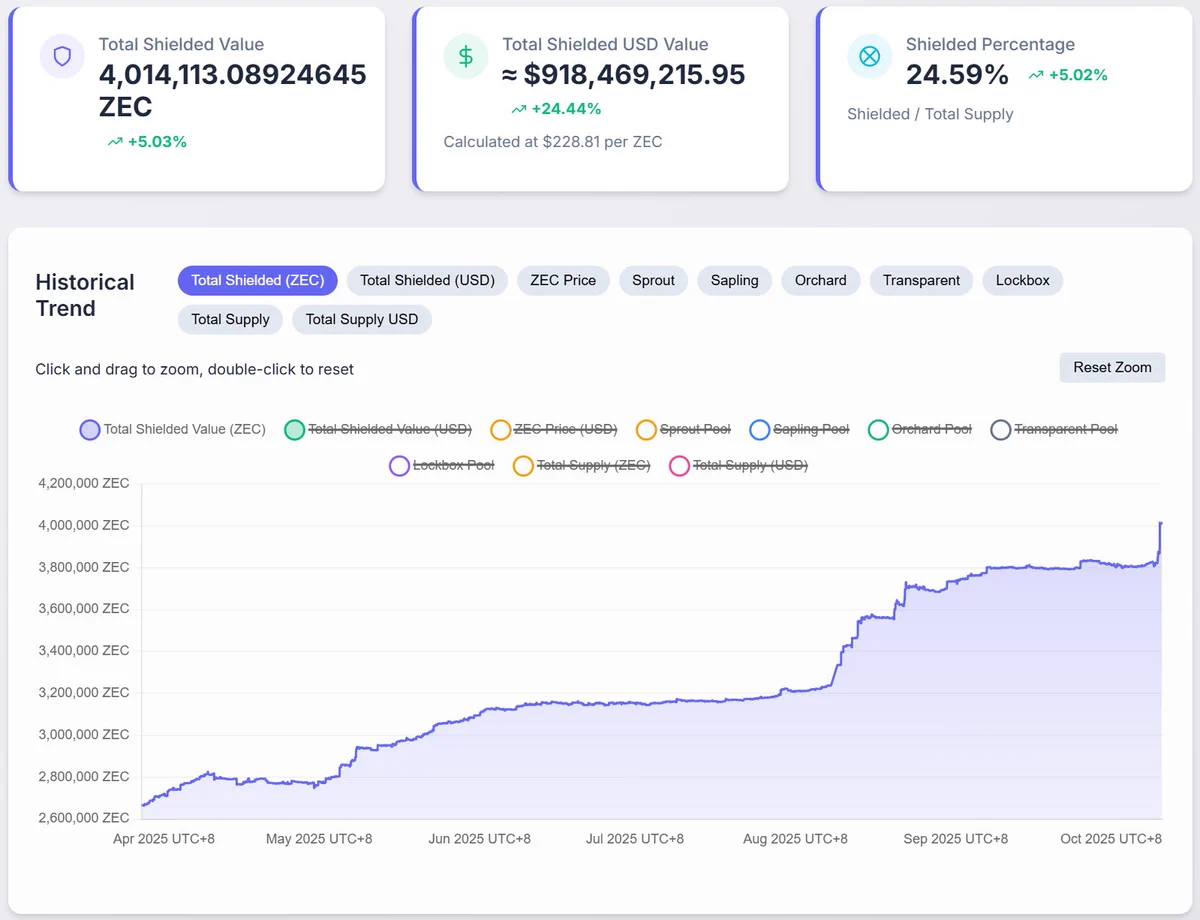Toggle Total Shielded Value (ZEC) legend series
Viewport: 1200px width, 920px height.
pyautogui.click(x=173, y=430)
